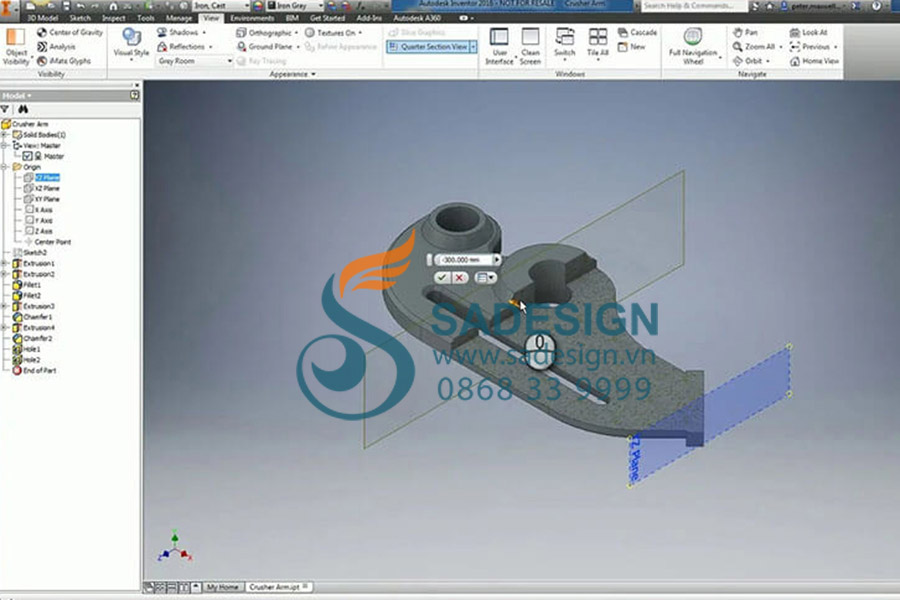Image resolution: width=900 pixels, height=600 pixels.
Task: Click the Object Visibility icon
Action: point(15,47)
